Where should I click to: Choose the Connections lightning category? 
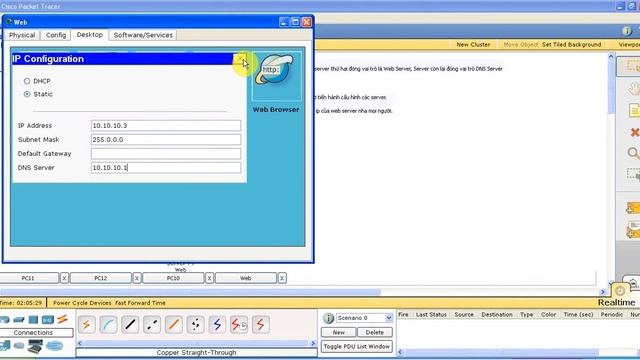62,319
